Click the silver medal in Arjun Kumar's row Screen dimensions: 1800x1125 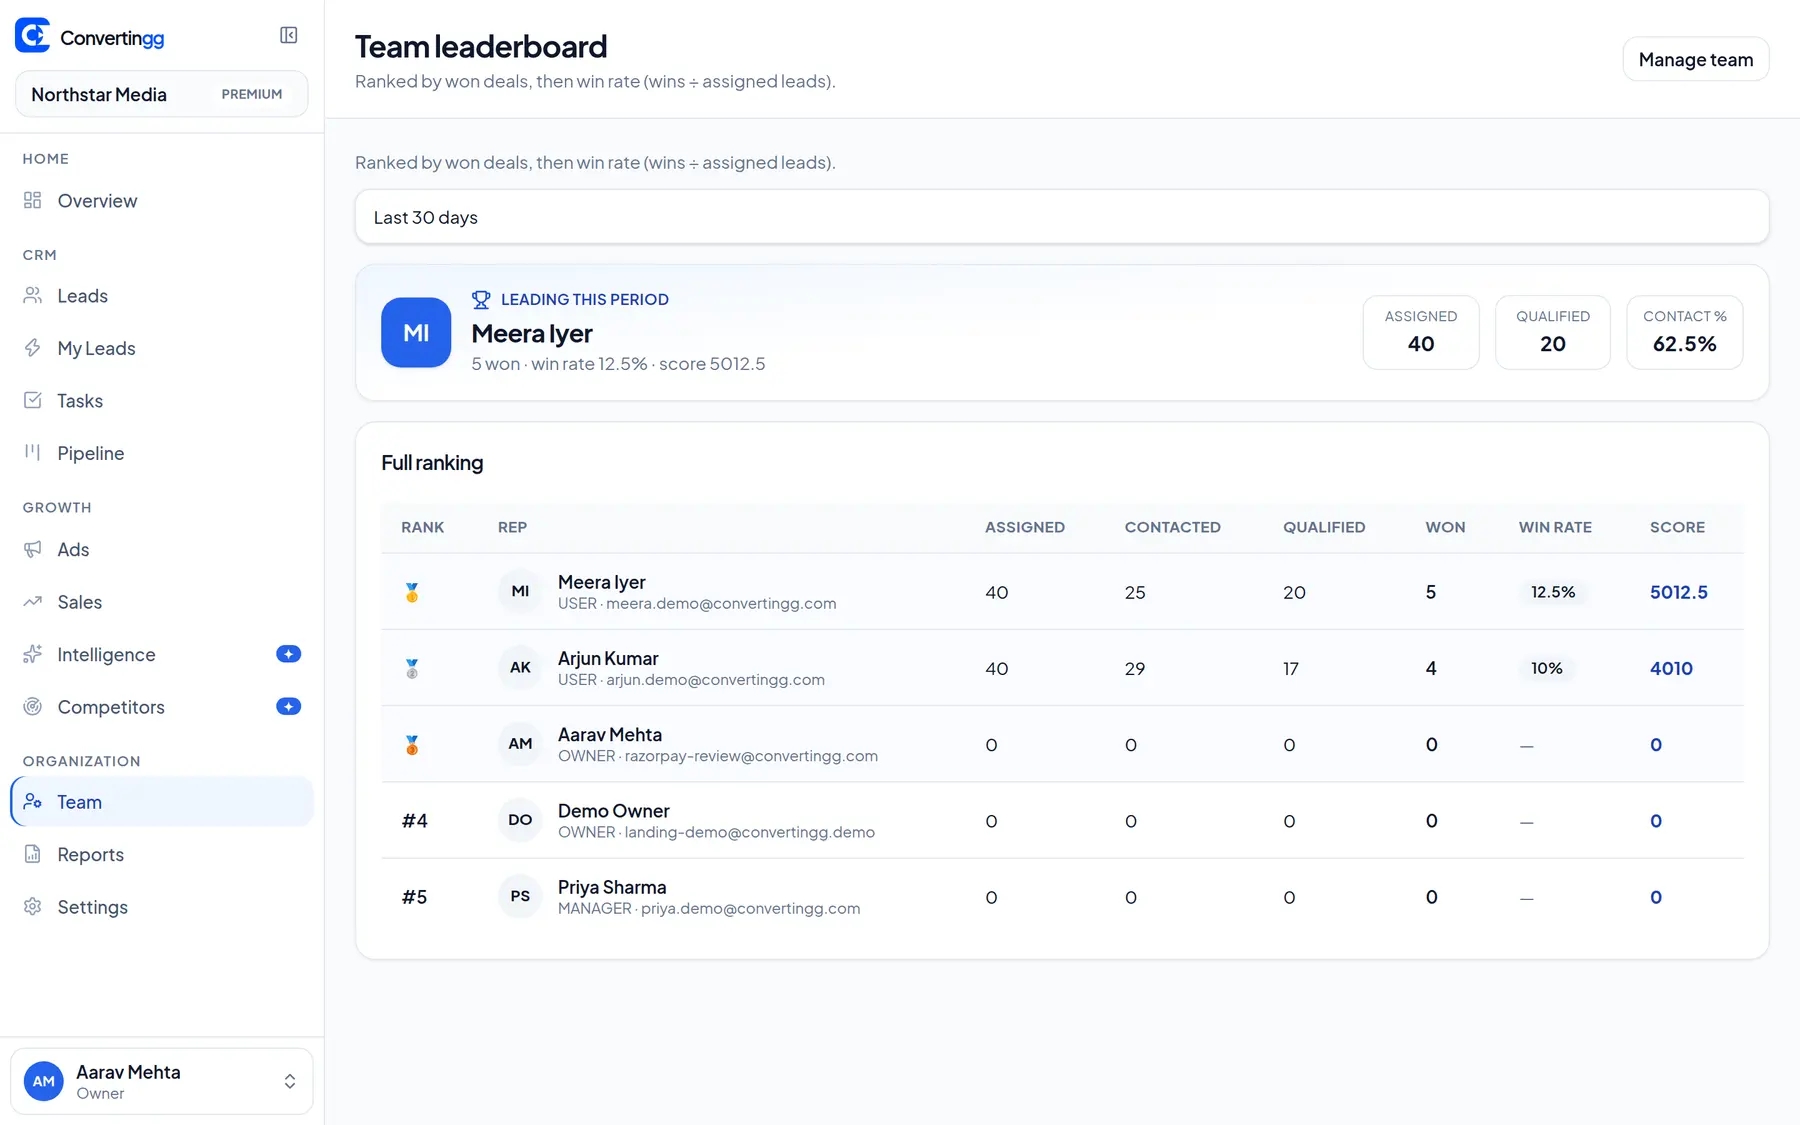[x=412, y=668]
